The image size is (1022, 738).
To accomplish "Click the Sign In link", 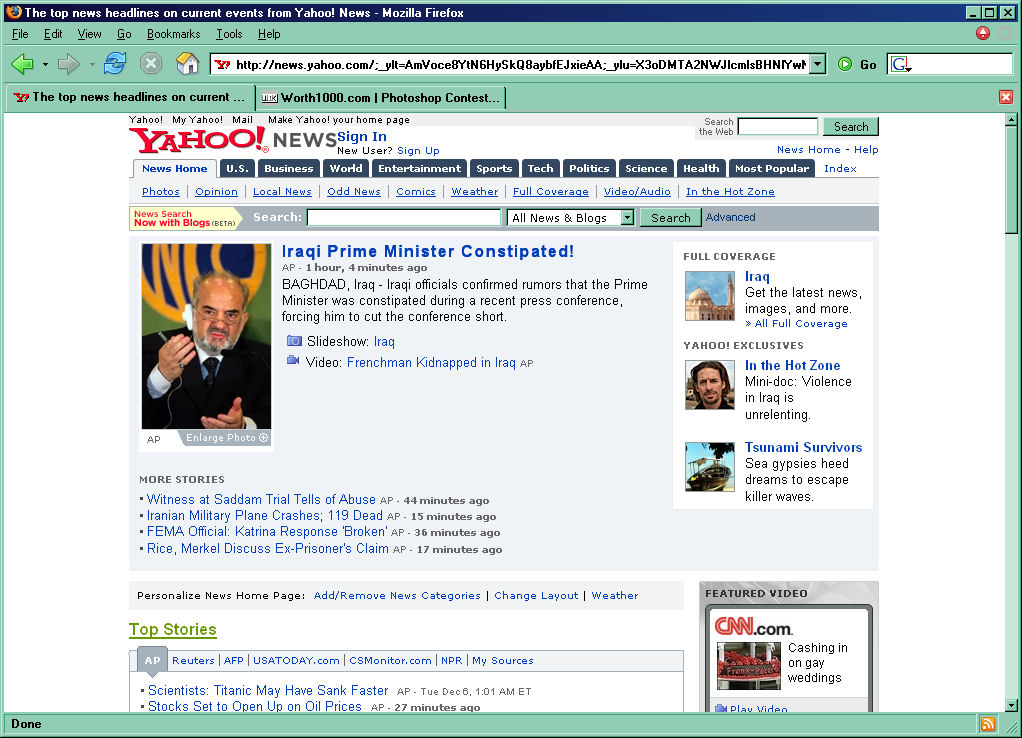I will [x=362, y=136].
